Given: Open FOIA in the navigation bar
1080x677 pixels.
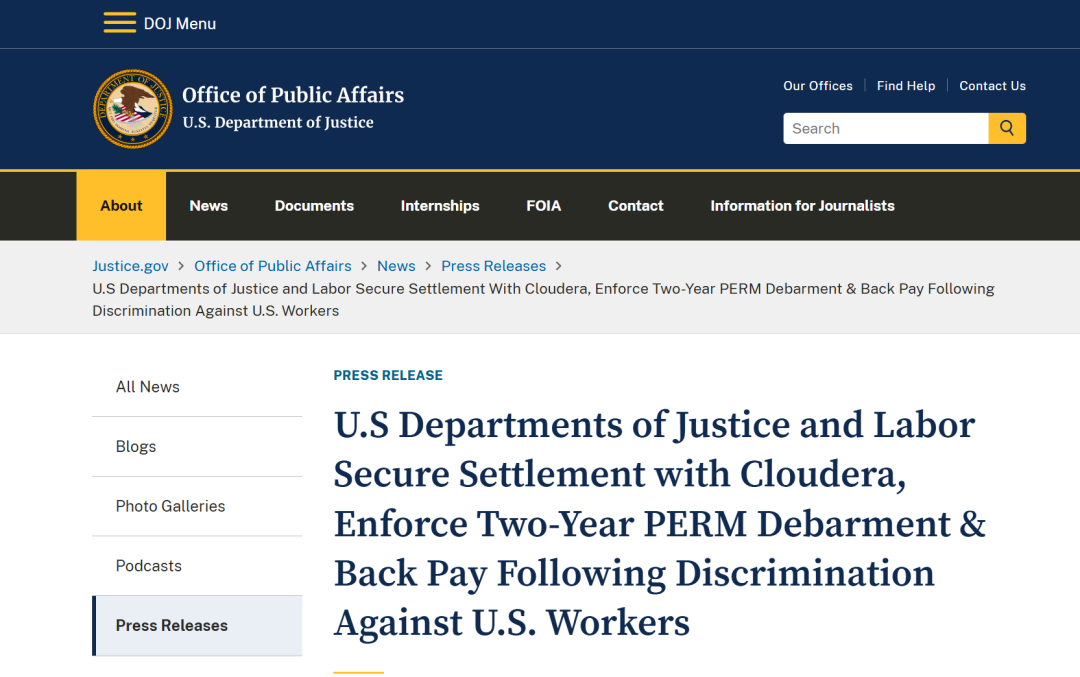Looking at the screenshot, I should coord(543,206).
